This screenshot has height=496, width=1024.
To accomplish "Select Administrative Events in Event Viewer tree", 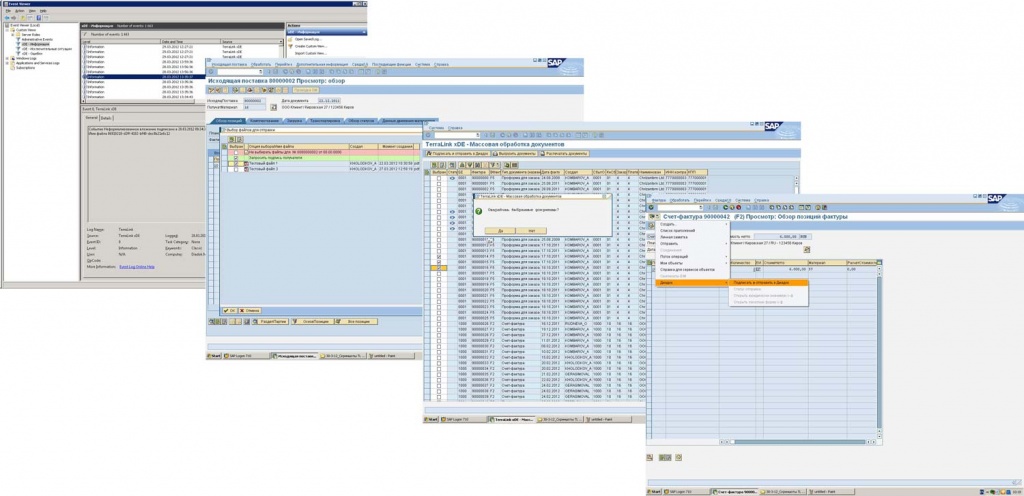I will (37, 39).
